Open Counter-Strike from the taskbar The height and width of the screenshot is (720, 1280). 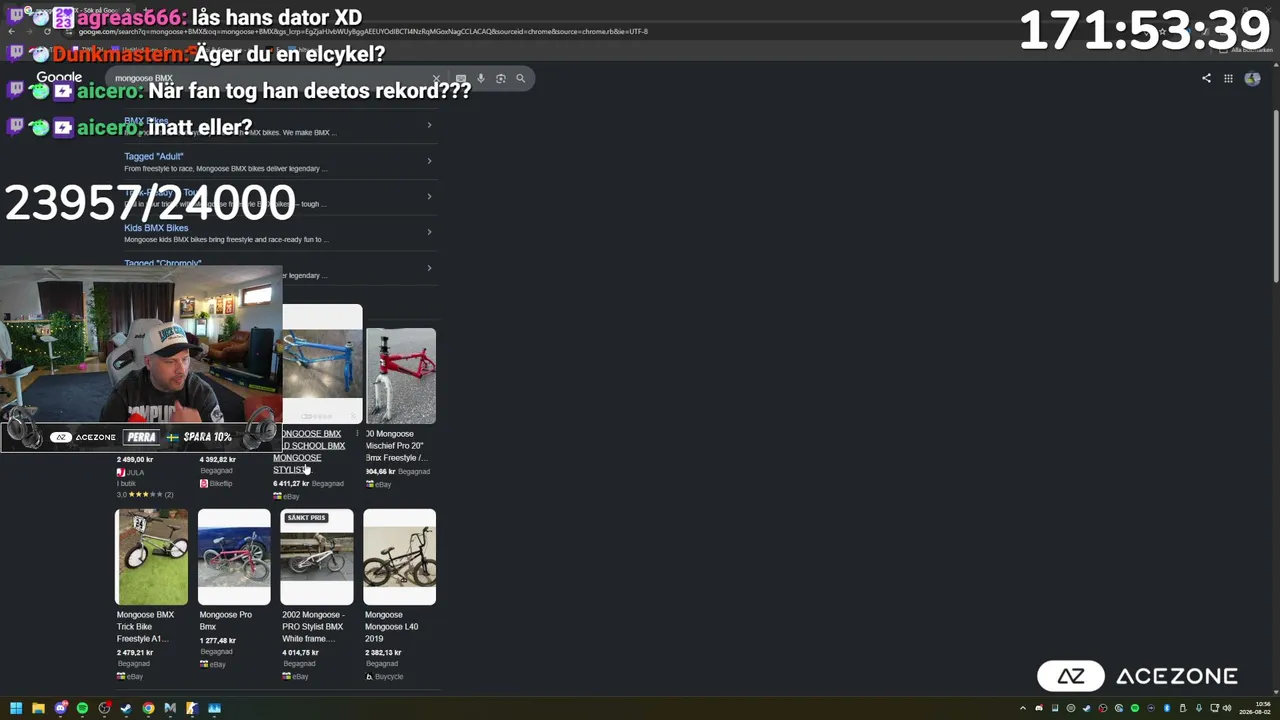click(x=192, y=708)
